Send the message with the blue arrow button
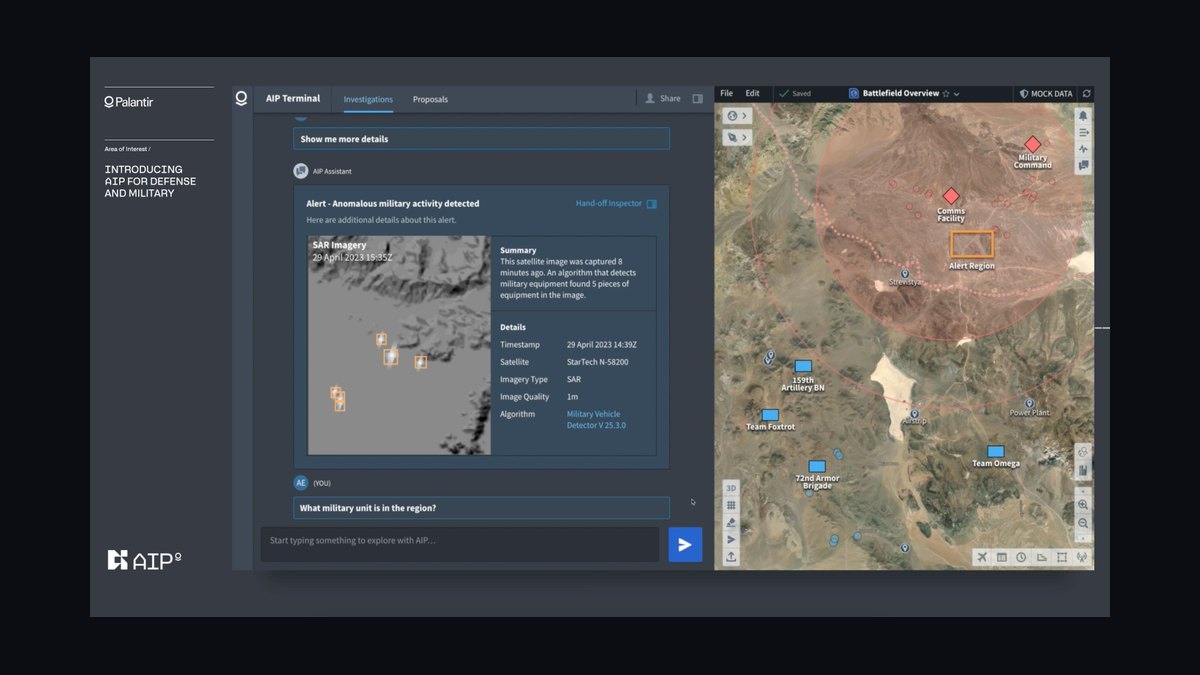 coord(685,545)
